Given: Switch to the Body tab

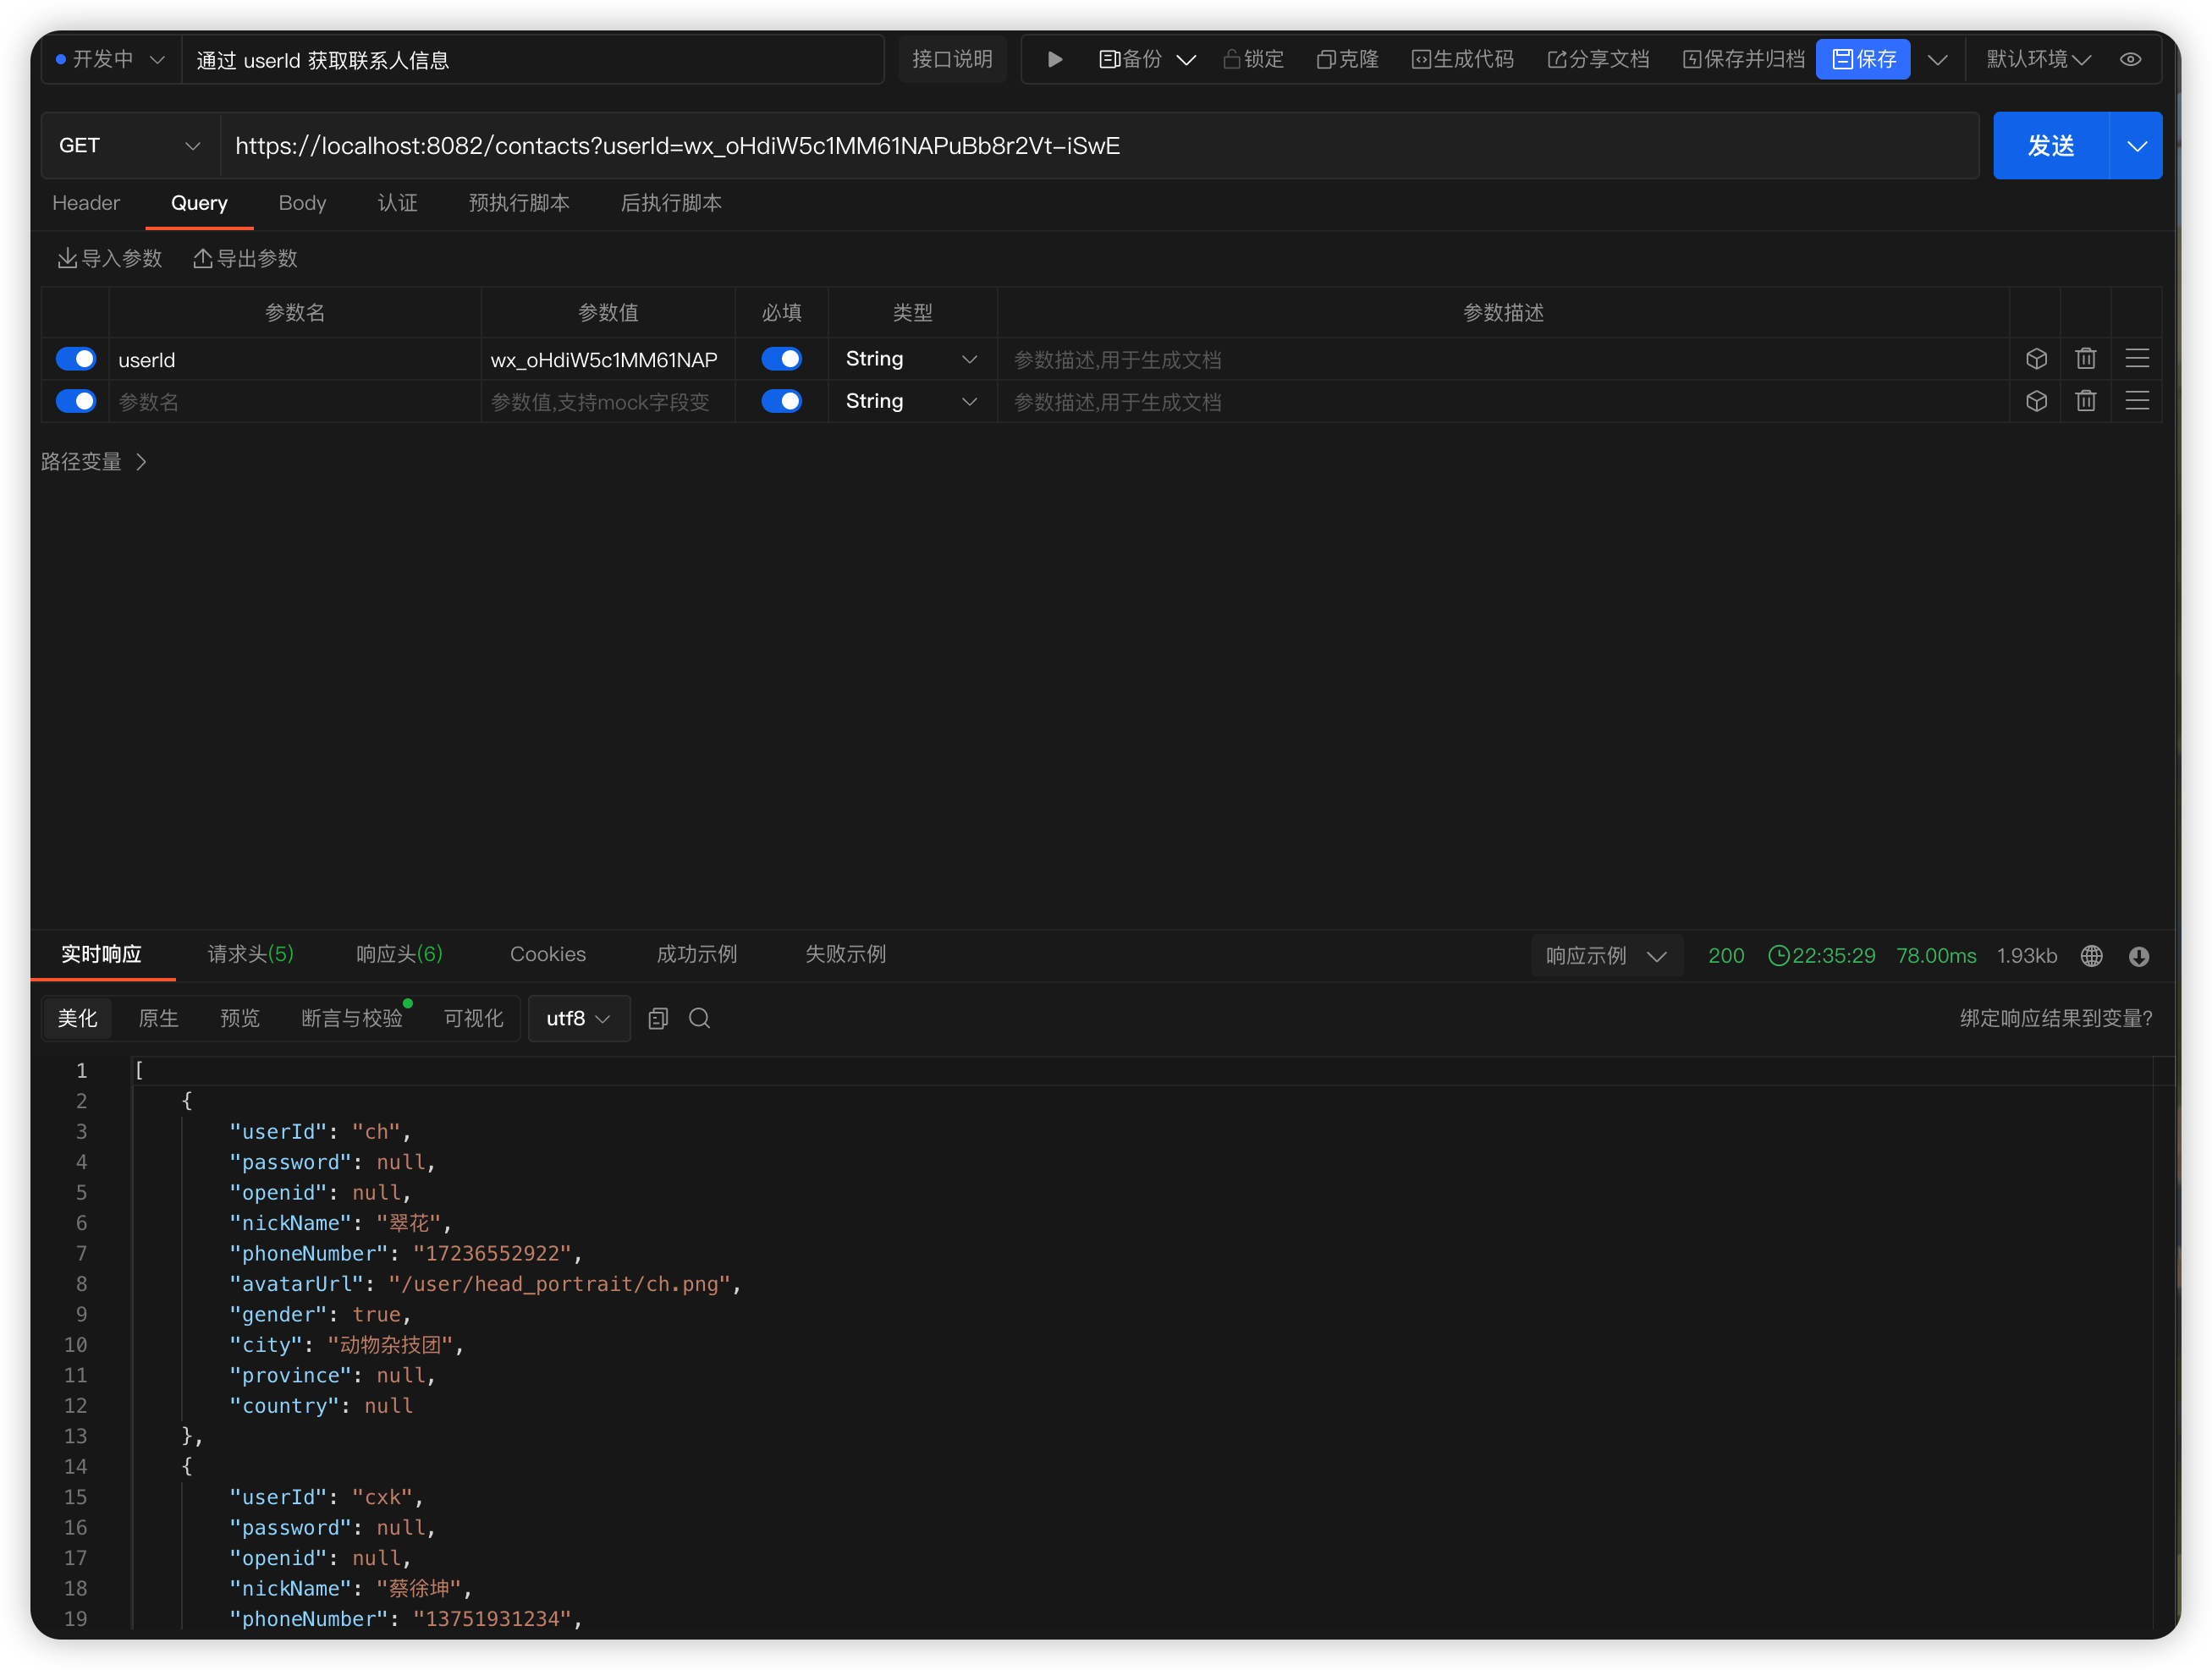Looking at the screenshot, I should (302, 203).
